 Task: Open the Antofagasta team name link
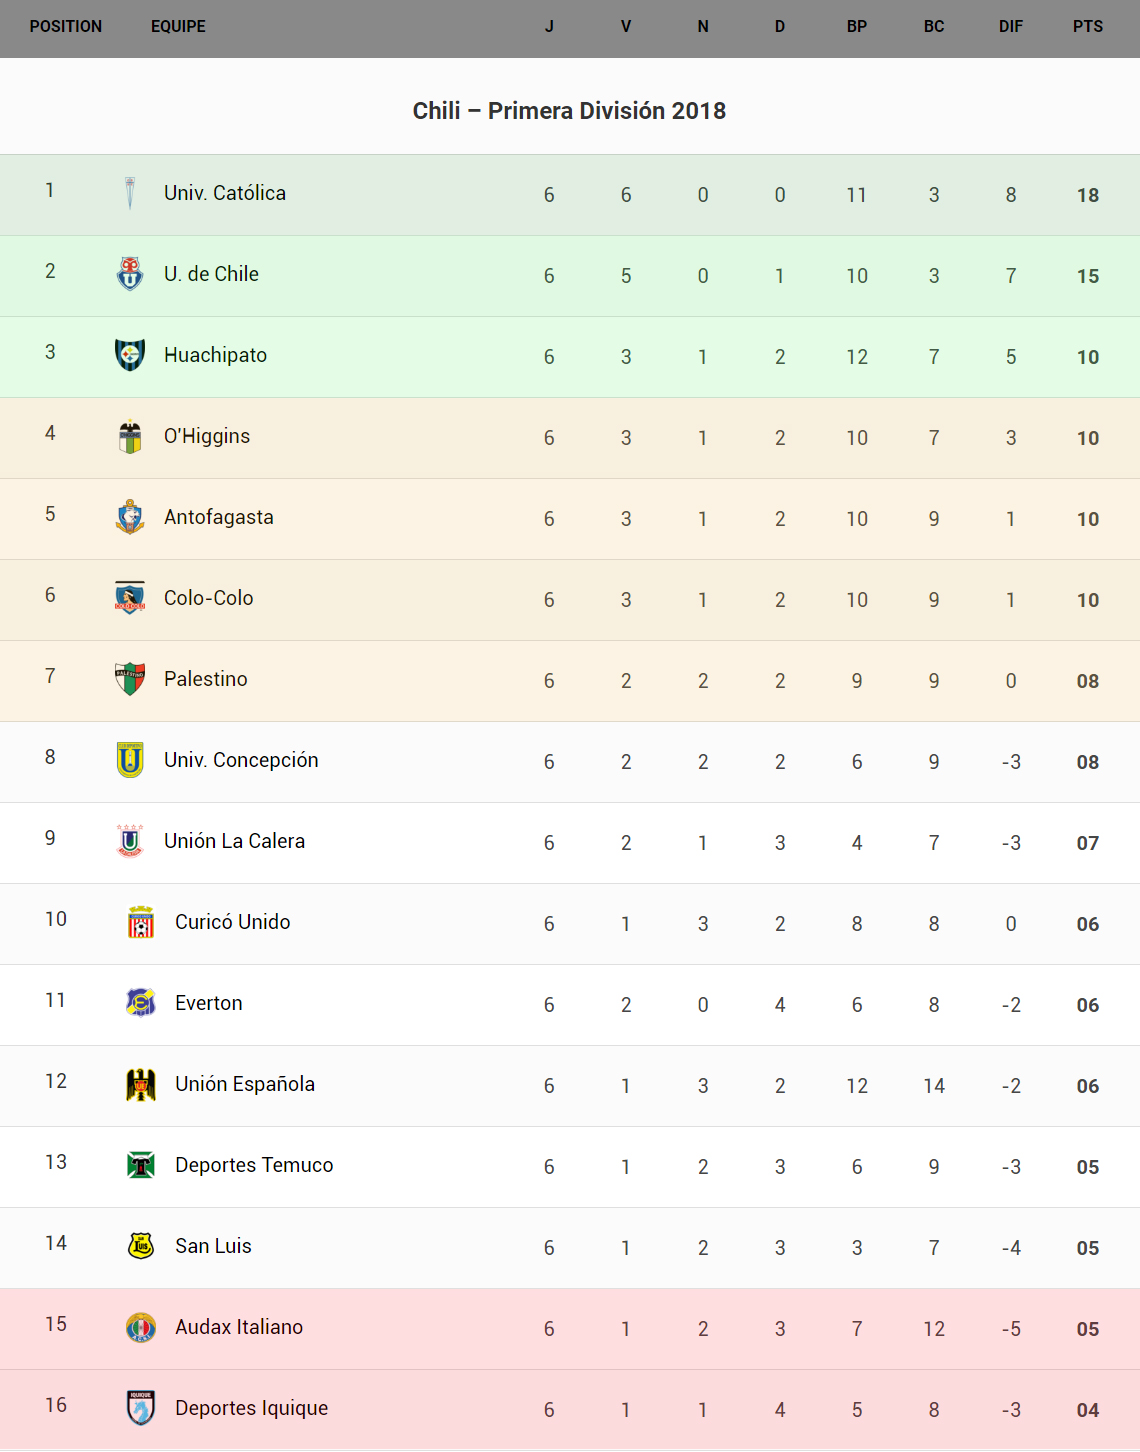[x=219, y=517]
